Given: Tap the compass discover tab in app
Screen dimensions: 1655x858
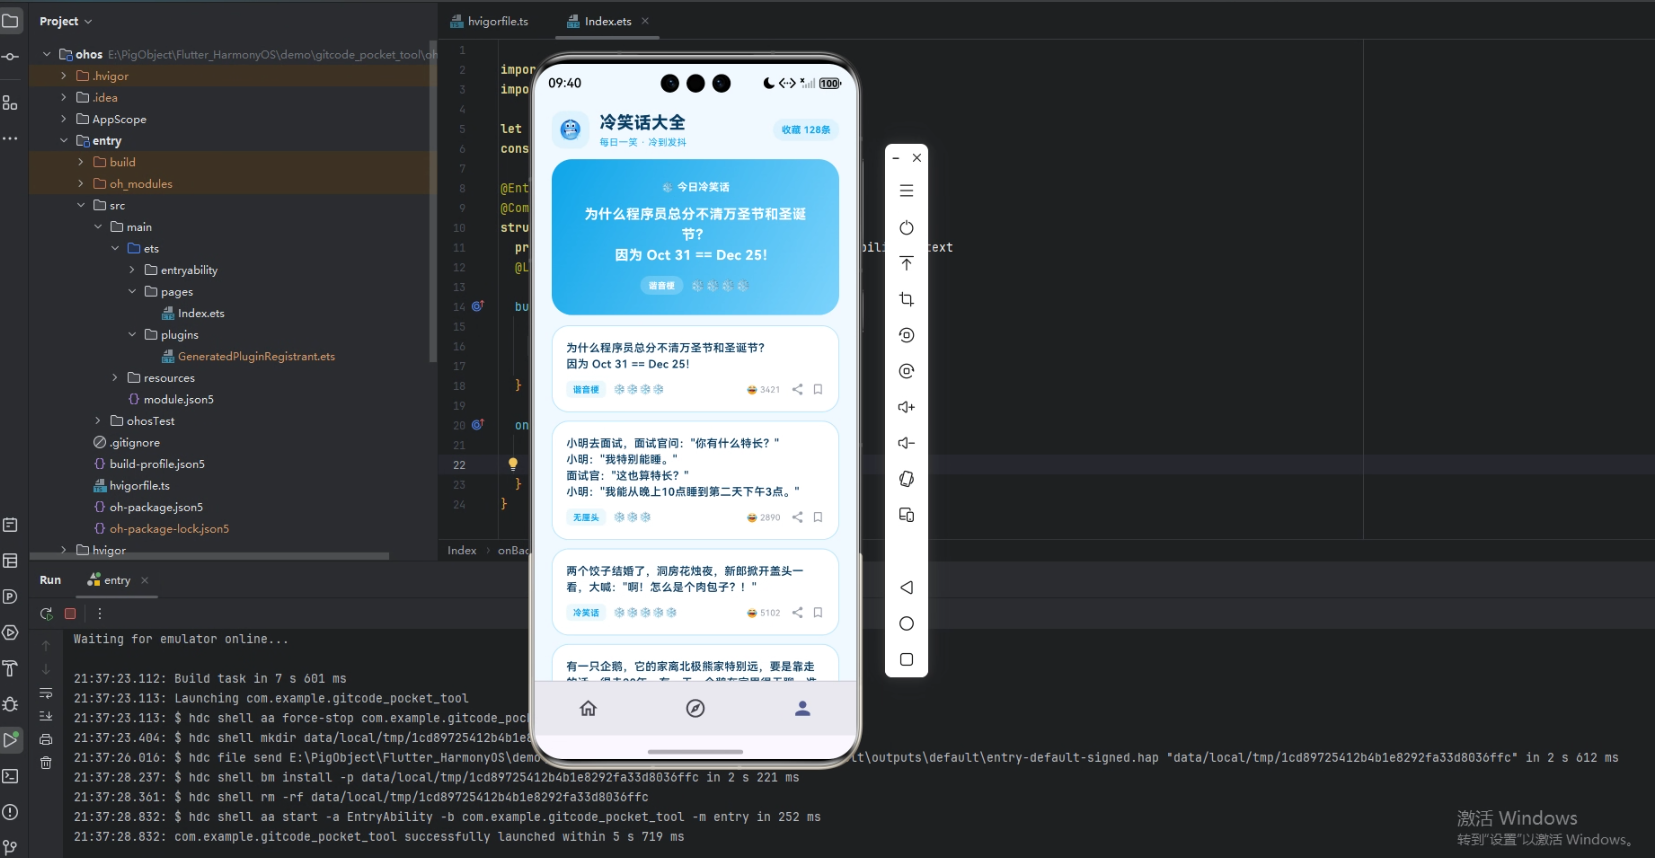Looking at the screenshot, I should 695,708.
